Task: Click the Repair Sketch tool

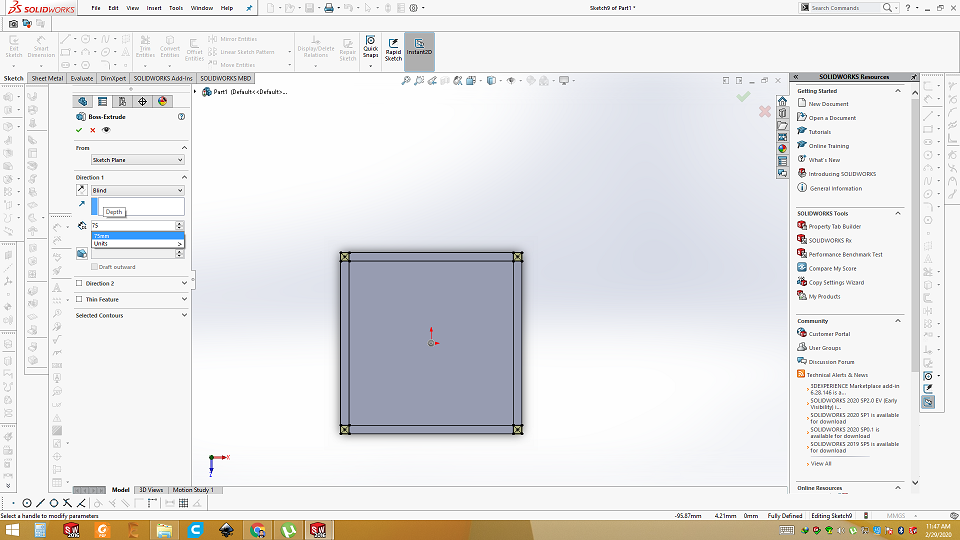Action: click(347, 49)
